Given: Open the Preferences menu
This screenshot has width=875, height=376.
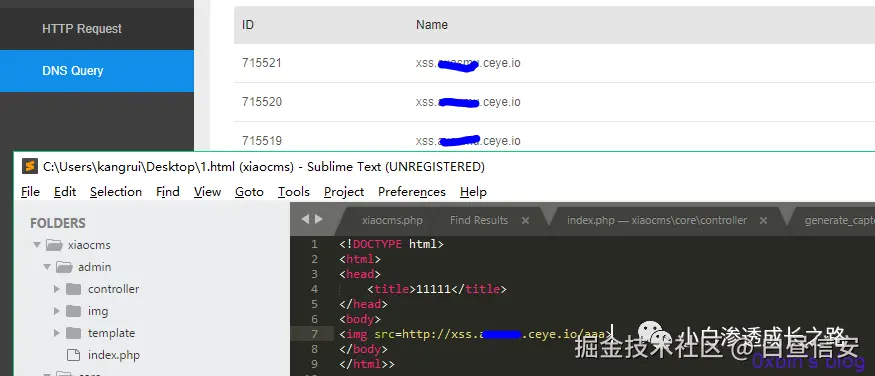Looking at the screenshot, I should click(x=412, y=192).
